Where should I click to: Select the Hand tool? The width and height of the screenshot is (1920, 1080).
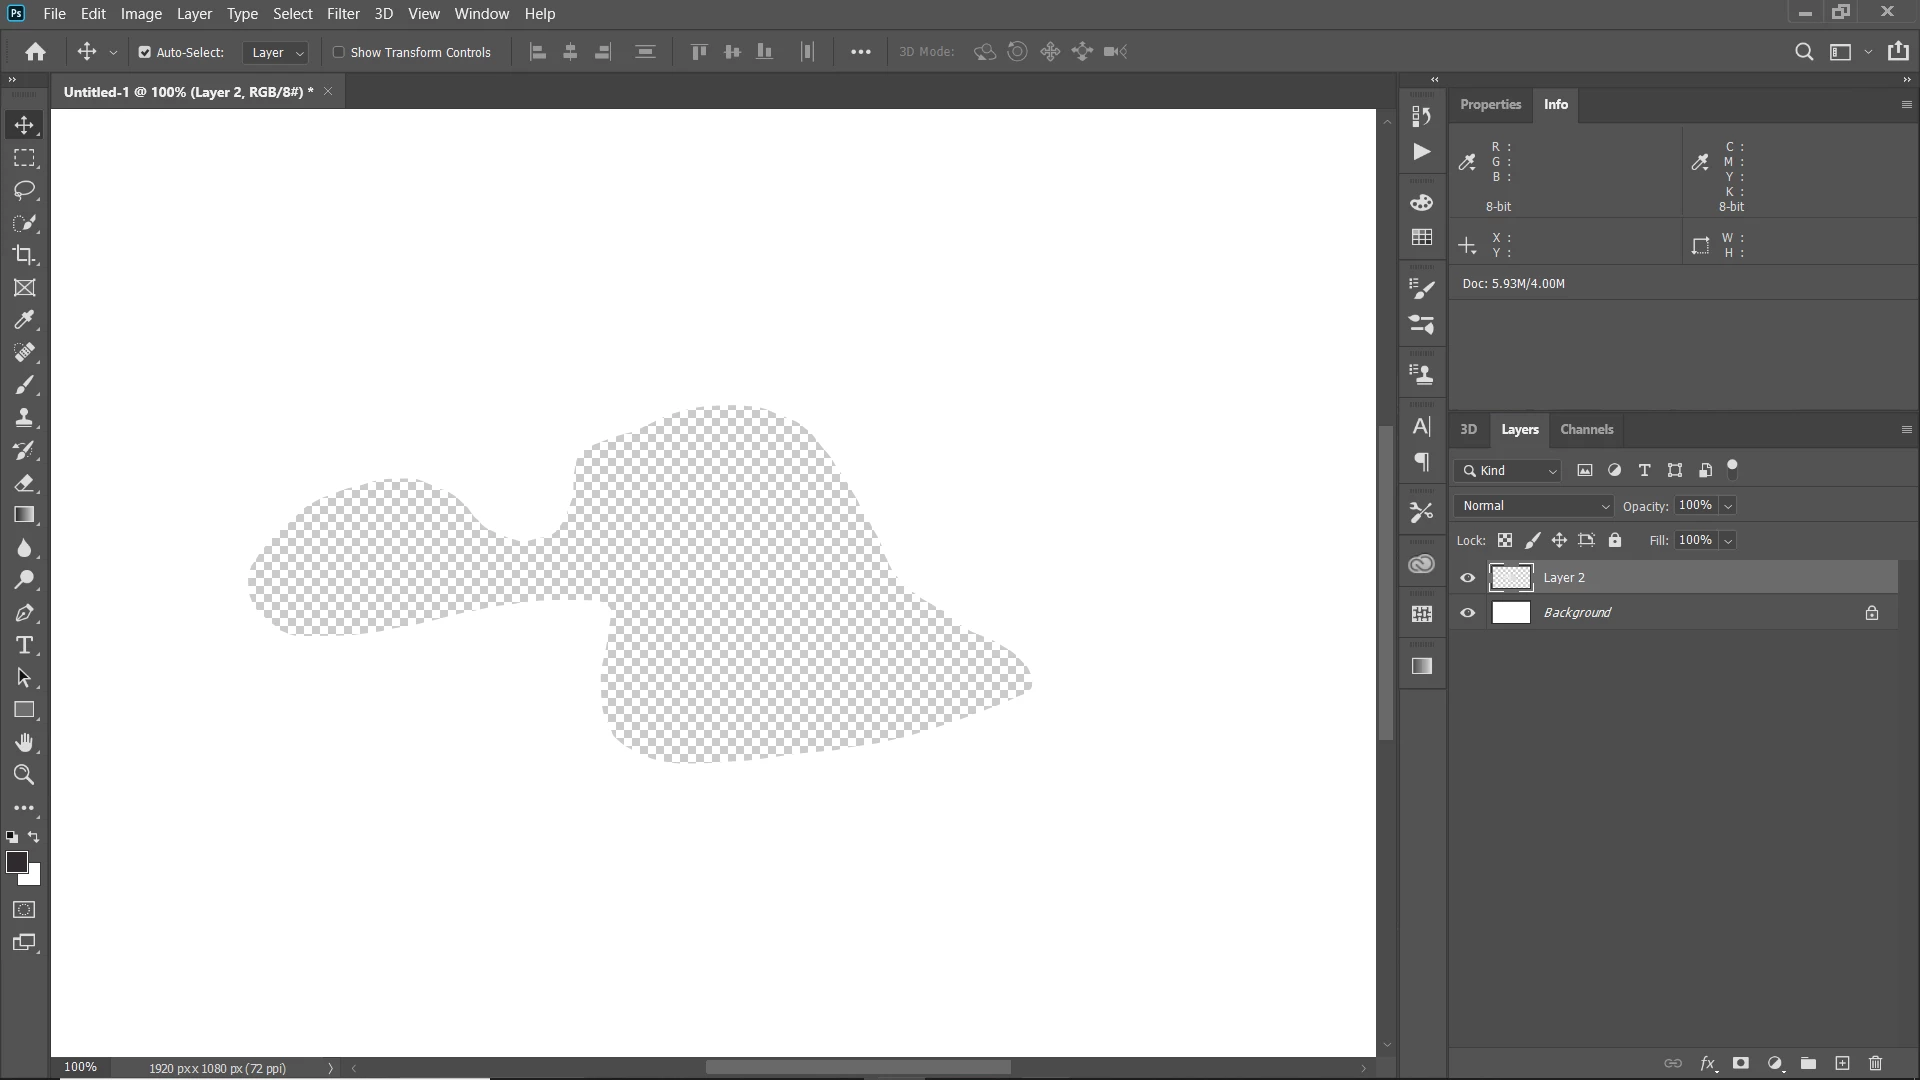click(x=24, y=742)
